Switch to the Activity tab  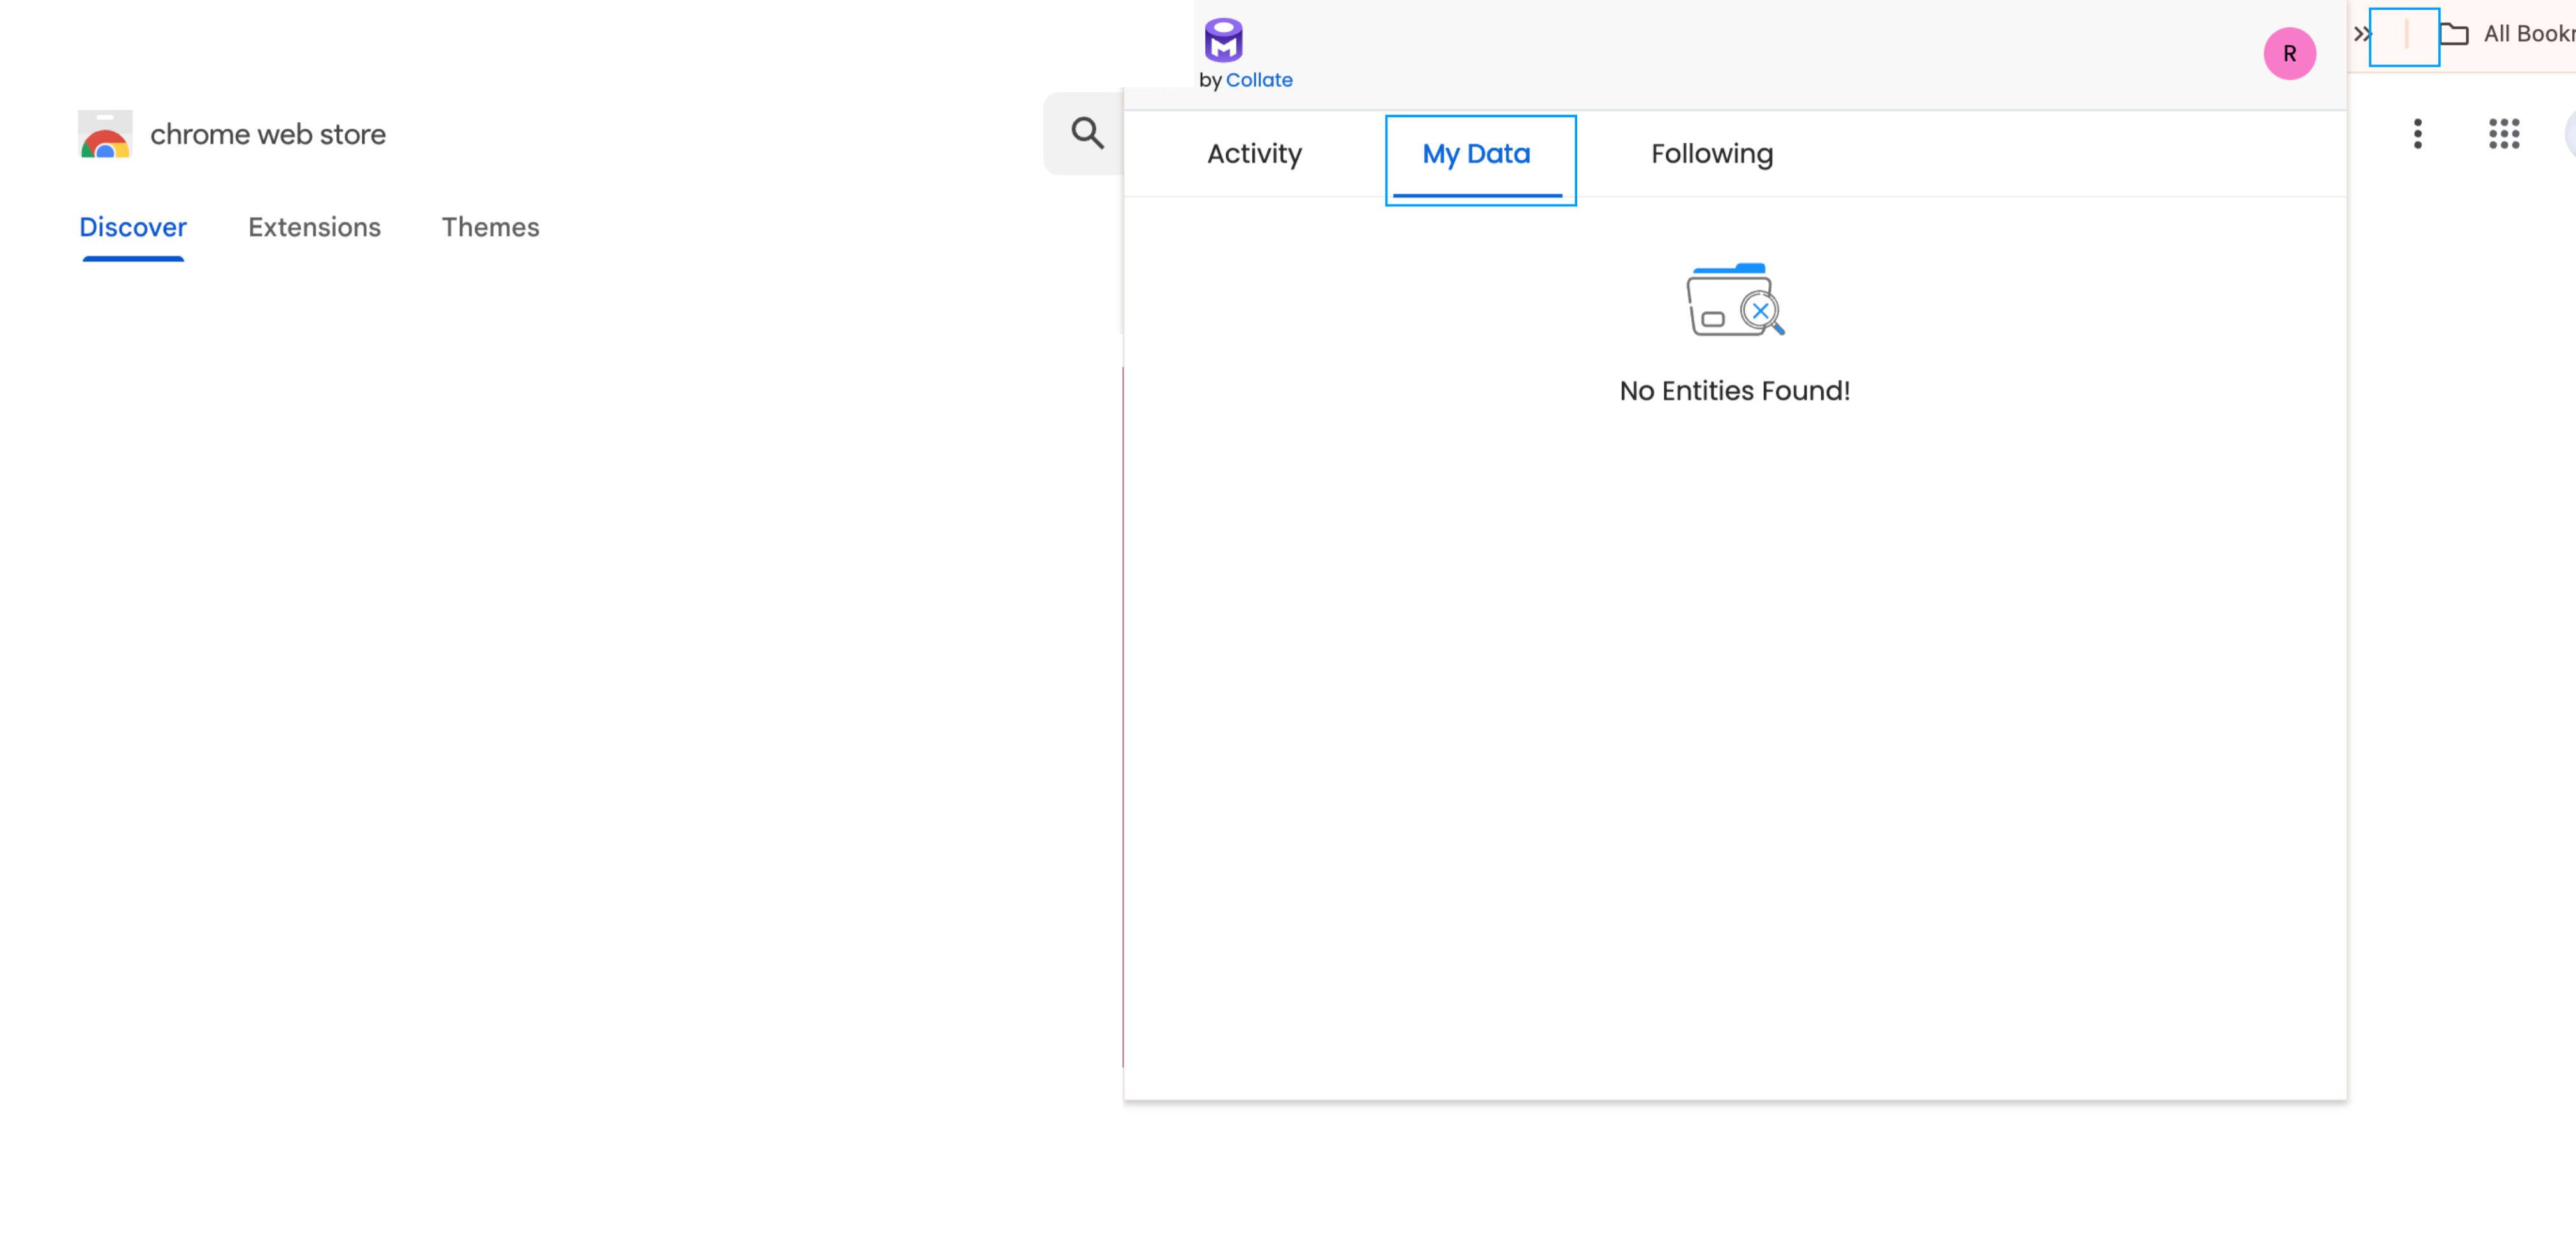tap(1254, 154)
